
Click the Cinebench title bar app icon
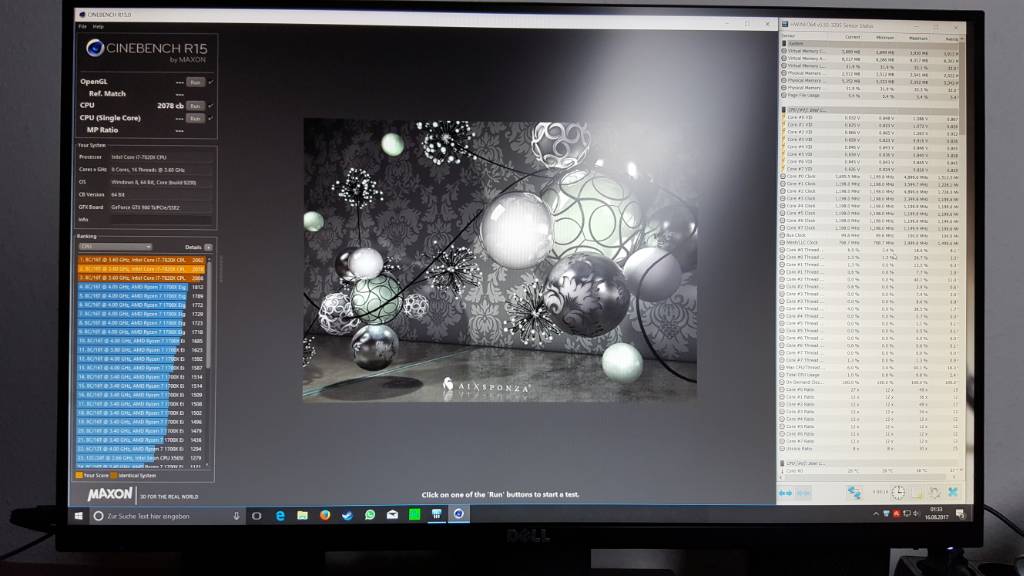tap(82, 14)
